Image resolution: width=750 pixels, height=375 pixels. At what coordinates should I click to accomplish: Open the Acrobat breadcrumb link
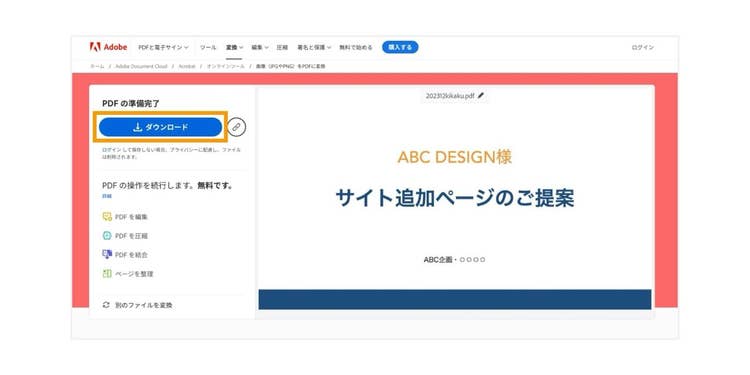pos(187,66)
